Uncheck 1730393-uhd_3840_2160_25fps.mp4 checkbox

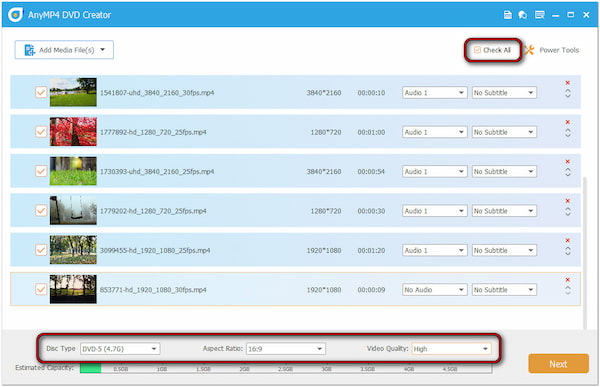[41, 171]
